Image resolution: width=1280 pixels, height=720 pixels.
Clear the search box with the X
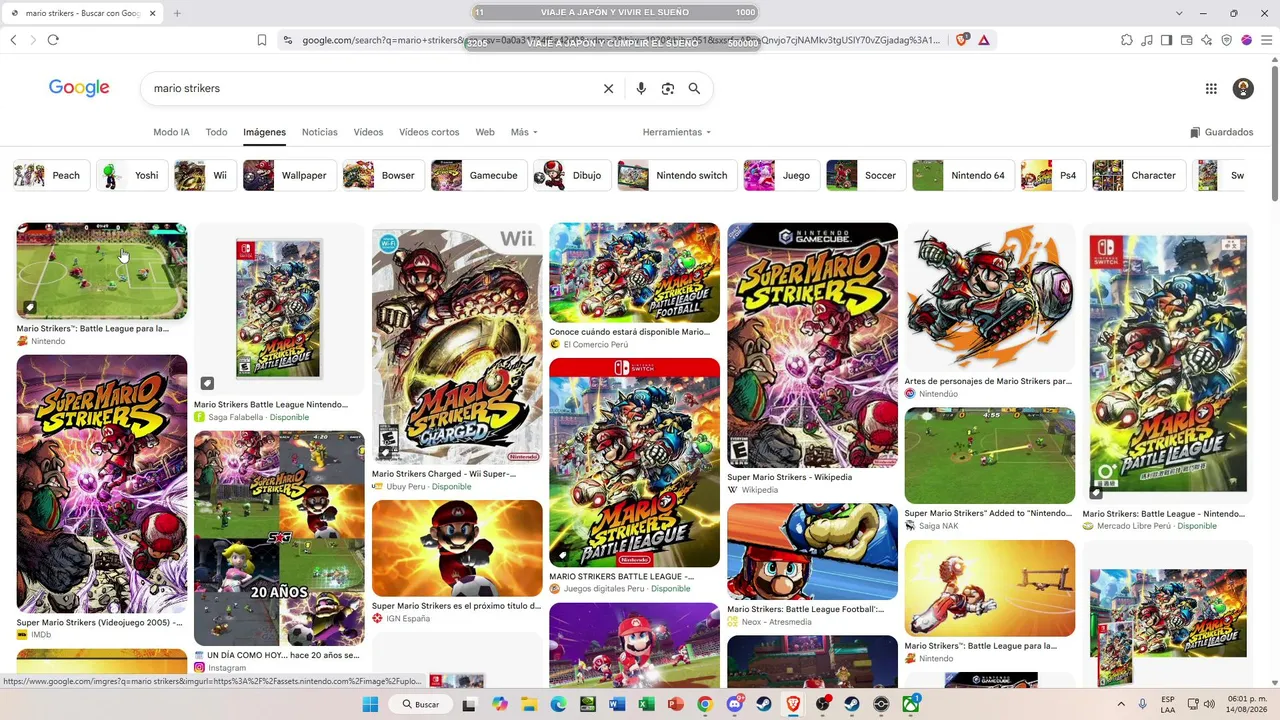point(608,89)
